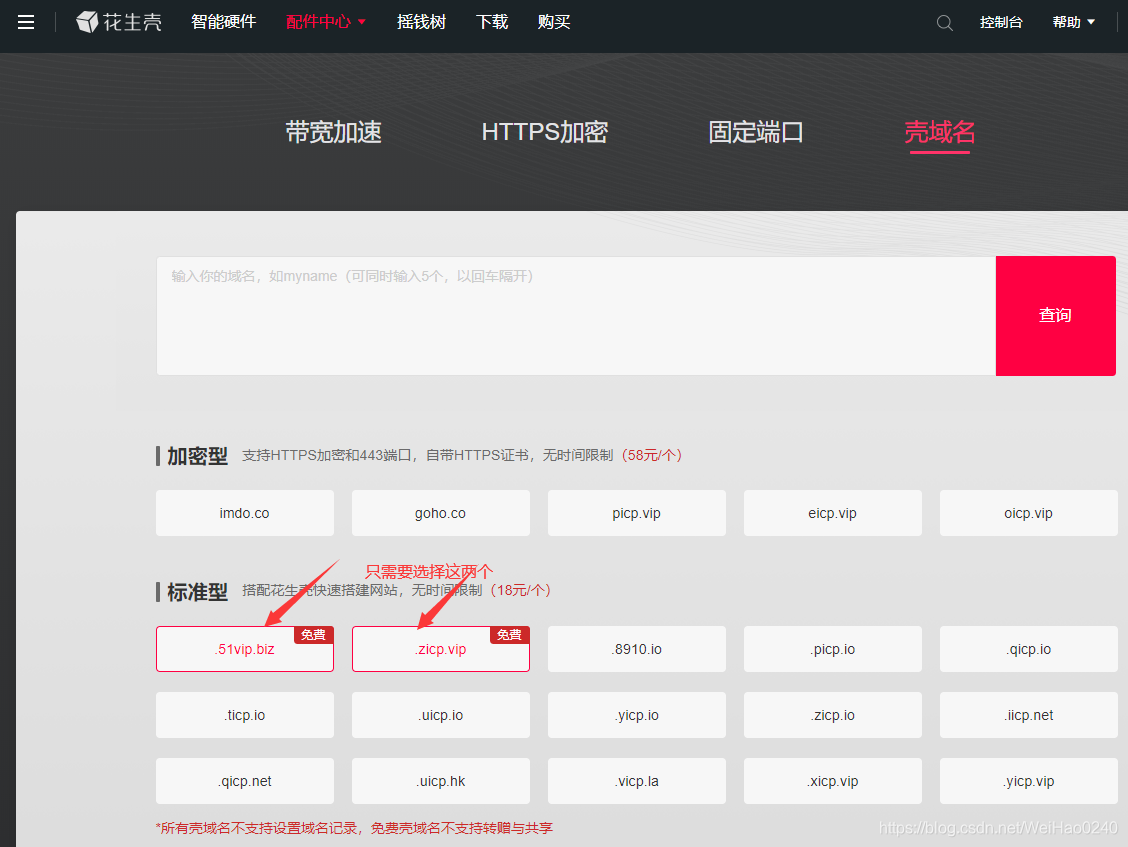Select free .zicp.vip suffix
Viewport: 1128px width, 847px height.
click(x=440, y=649)
